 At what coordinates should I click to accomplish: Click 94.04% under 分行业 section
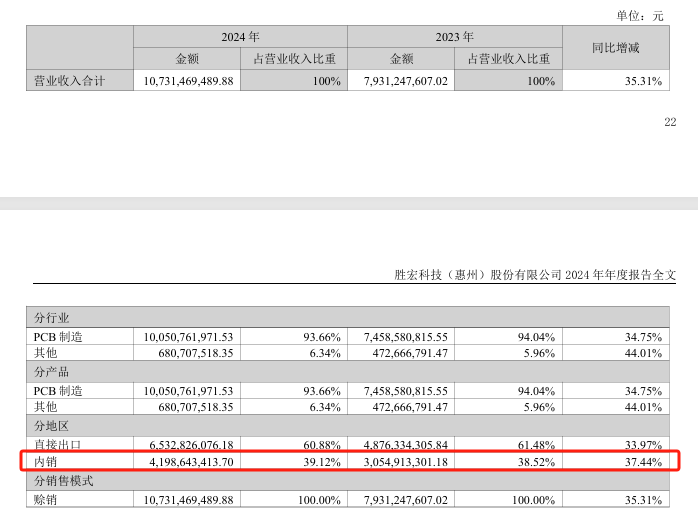click(x=536, y=337)
